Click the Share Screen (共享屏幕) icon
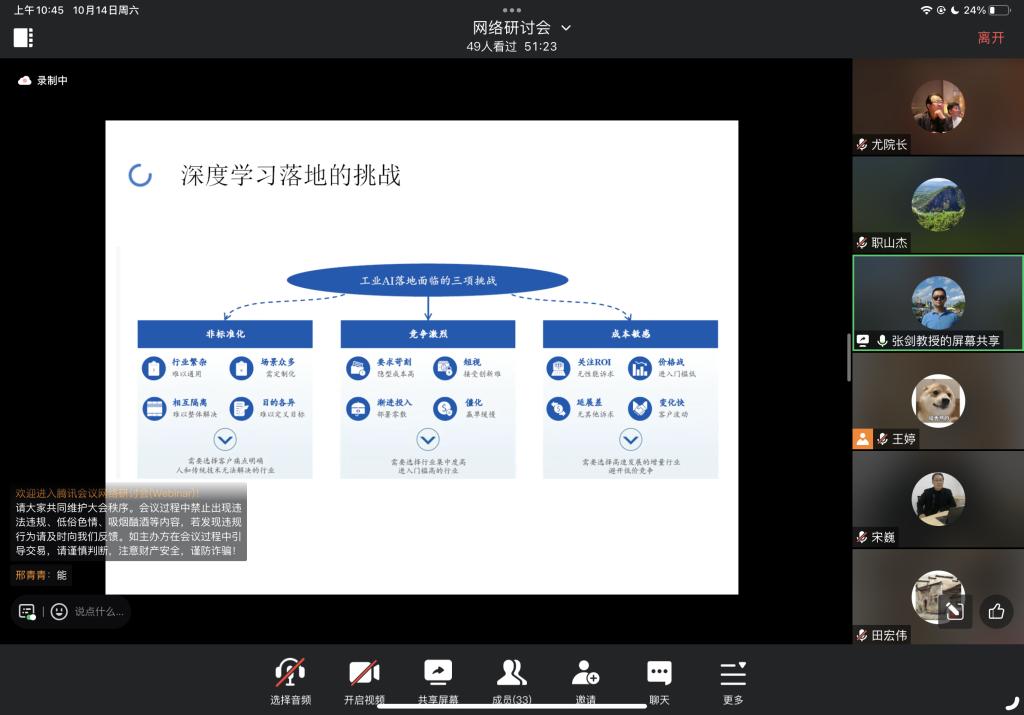The height and width of the screenshot is (715, 1024). [438, 673]
